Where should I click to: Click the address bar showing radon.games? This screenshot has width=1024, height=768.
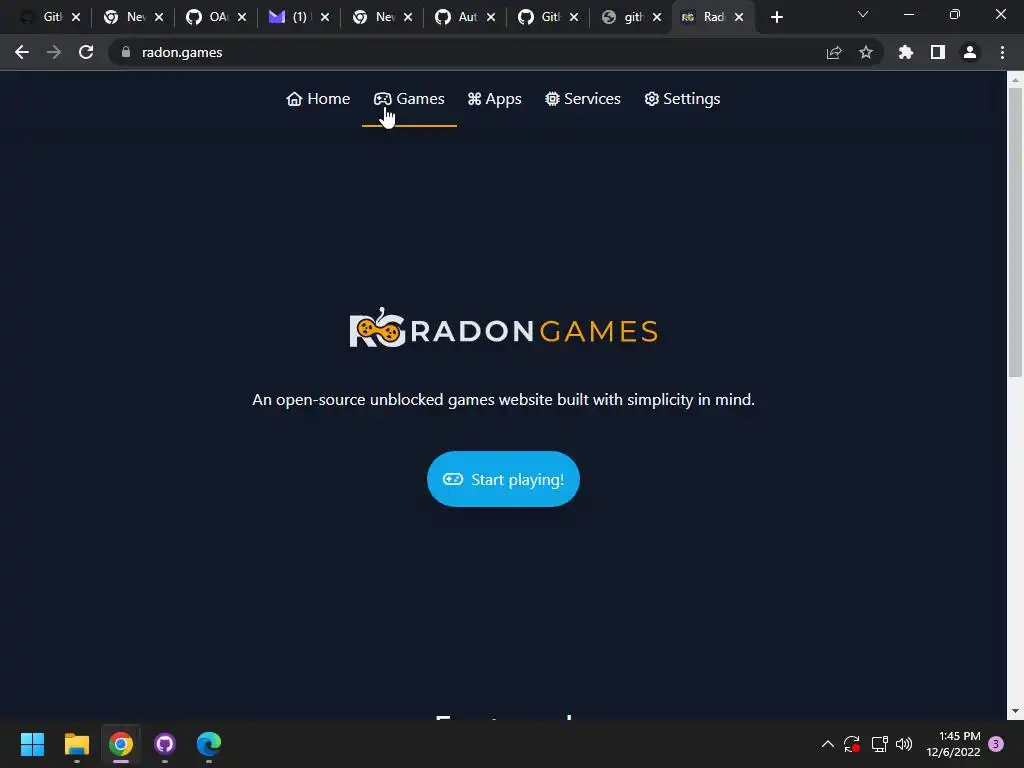click(470, 52)
